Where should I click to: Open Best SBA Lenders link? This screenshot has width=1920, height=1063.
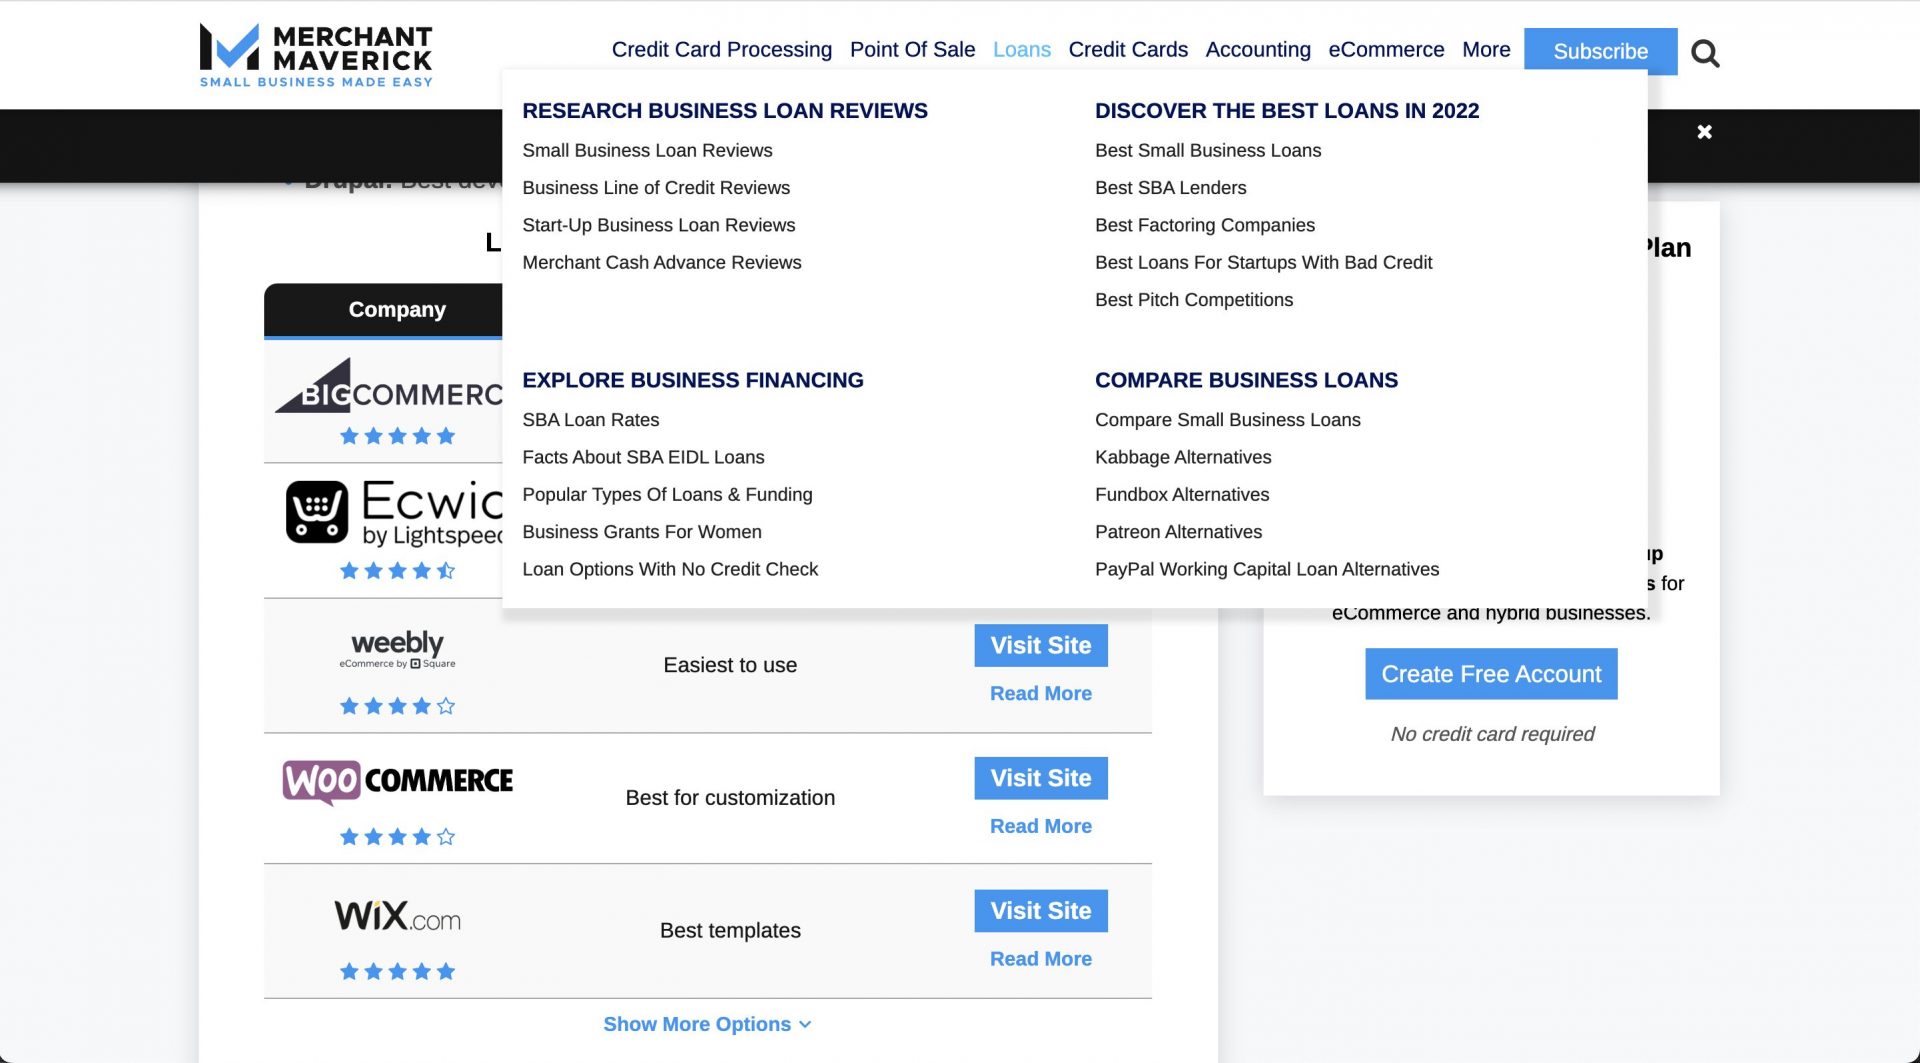click(x=1170, y=188)
